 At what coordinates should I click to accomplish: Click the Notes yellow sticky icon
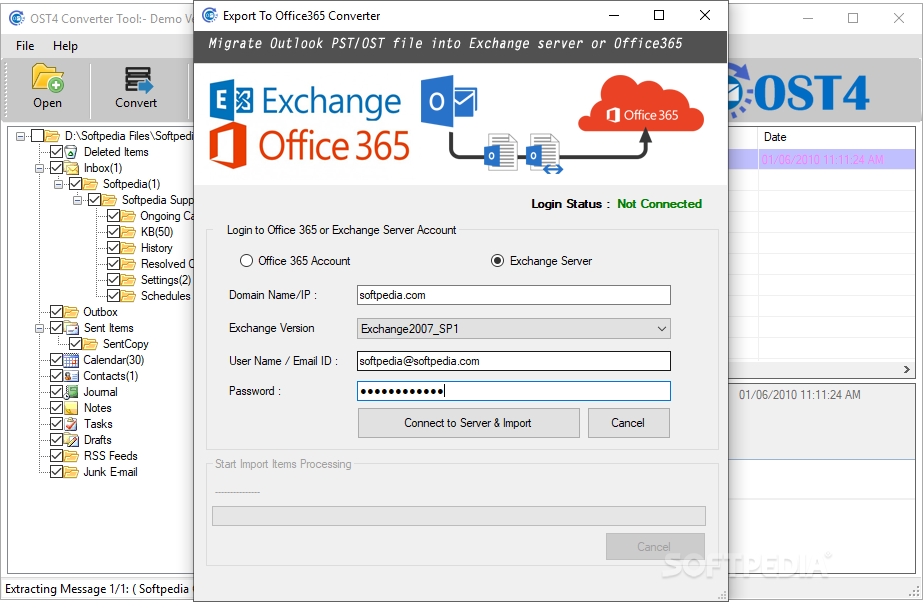[71, 408]
